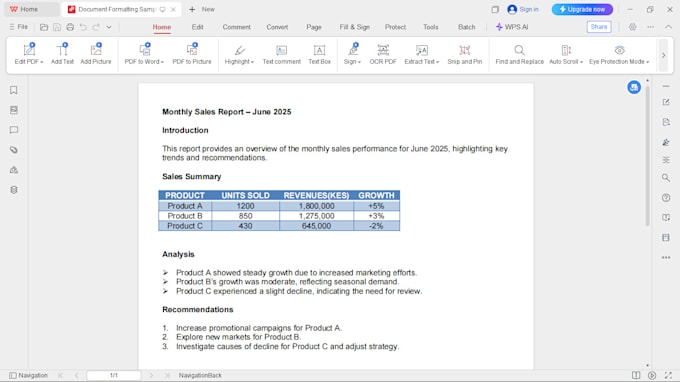Enable Eye Protection Mode
Image resolution: width=680 pixels, height=382 pixels.
tap(619, 54)
